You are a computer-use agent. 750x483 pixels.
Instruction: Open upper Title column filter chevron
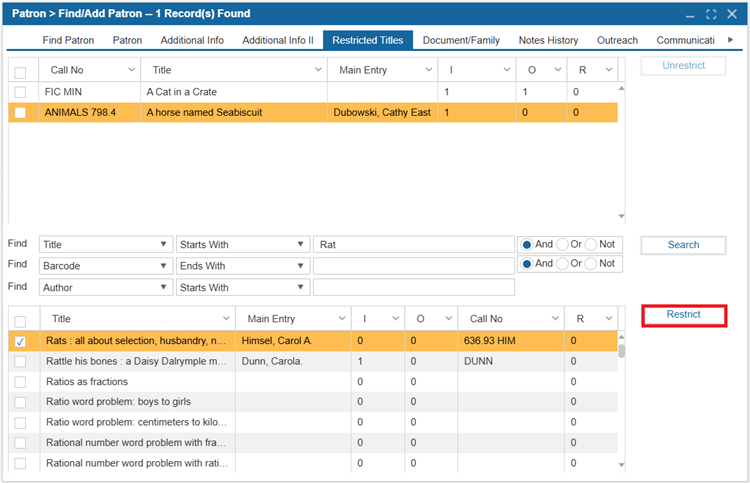click(318, 70)
